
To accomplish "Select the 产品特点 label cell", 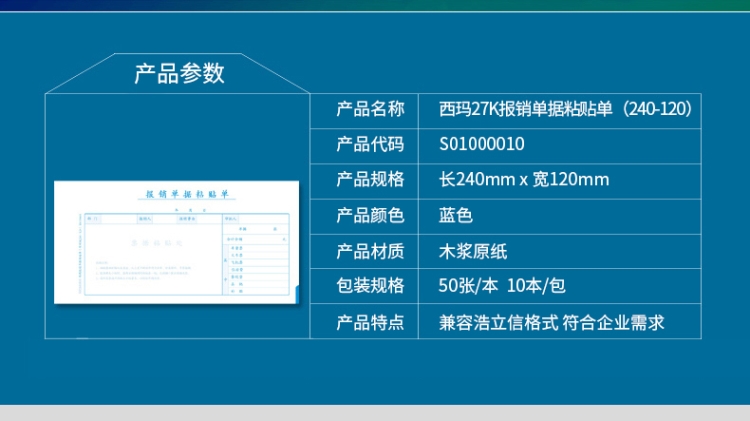I will click(x=370, y=322).
